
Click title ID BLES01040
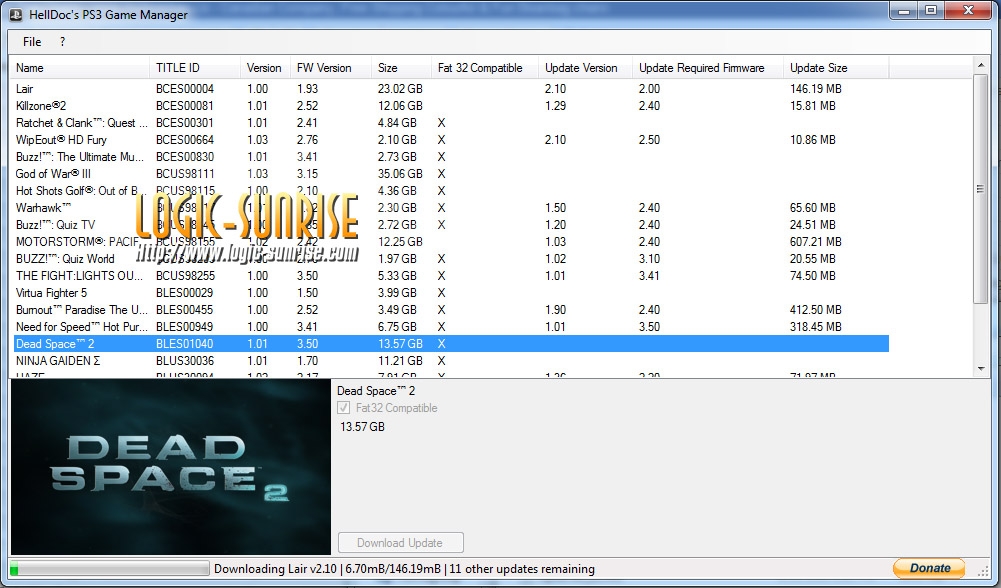[x=185, y=343]
